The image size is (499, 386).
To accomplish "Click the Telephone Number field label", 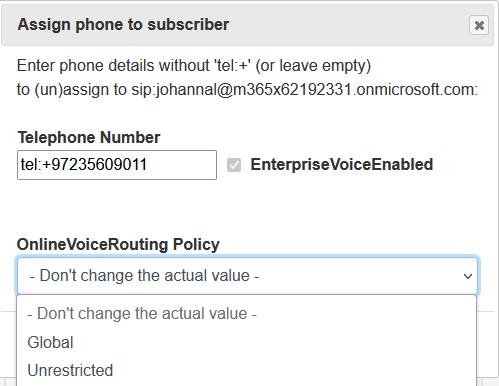I will (x=89, y=137).
